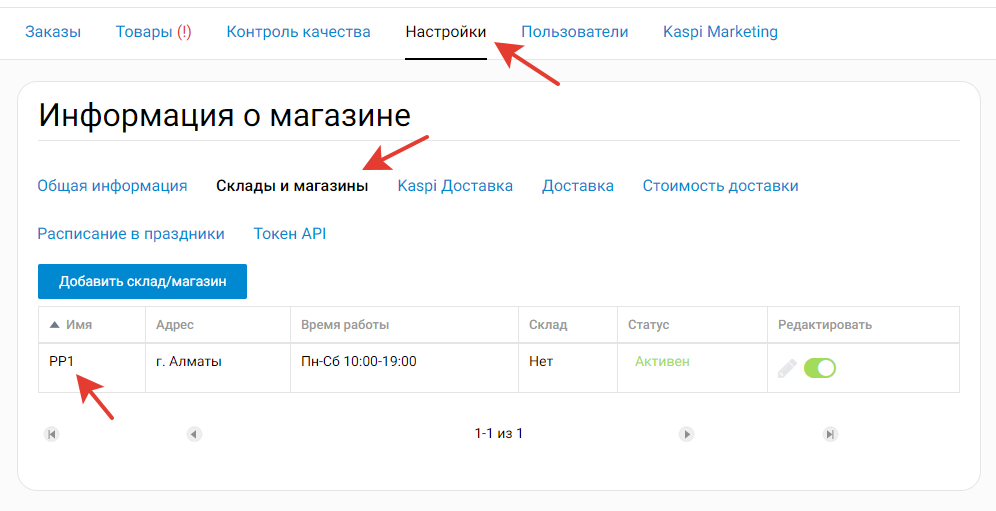The width and height of the screenshot is (996, 511).
Task: Open Расписание в праздники section
Action: 131,234
